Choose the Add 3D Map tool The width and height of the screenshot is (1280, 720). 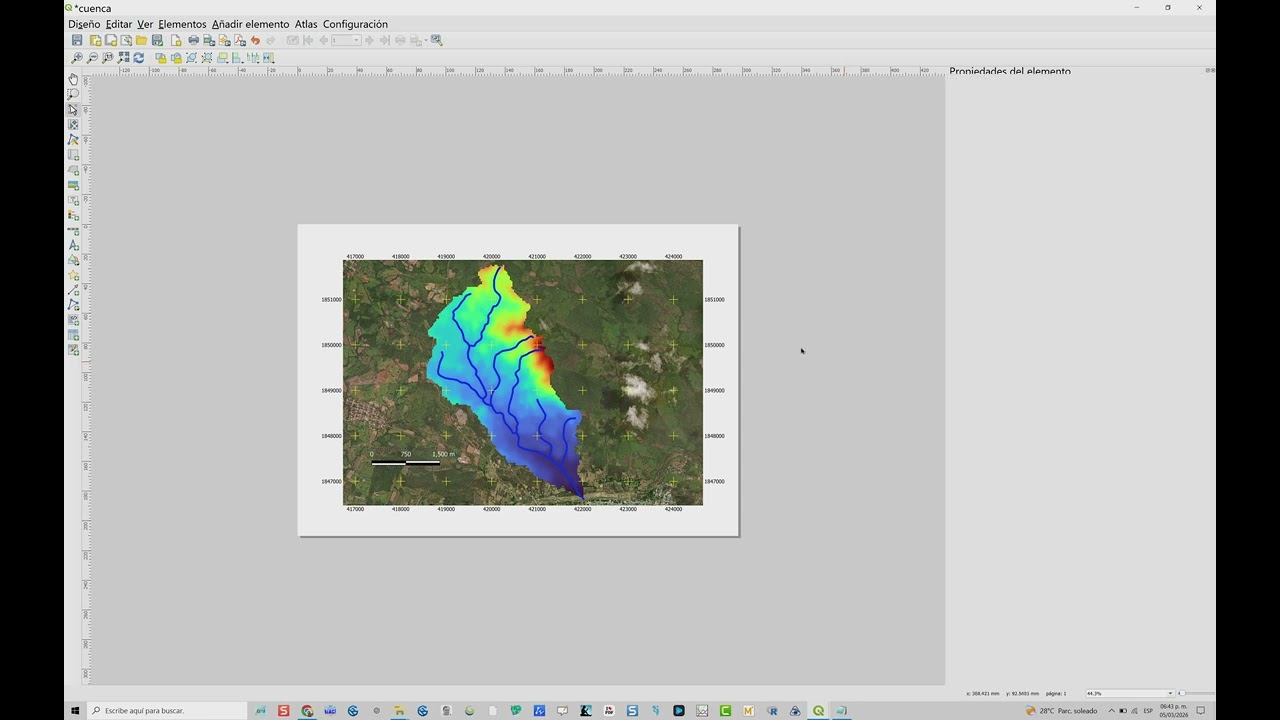73,170
